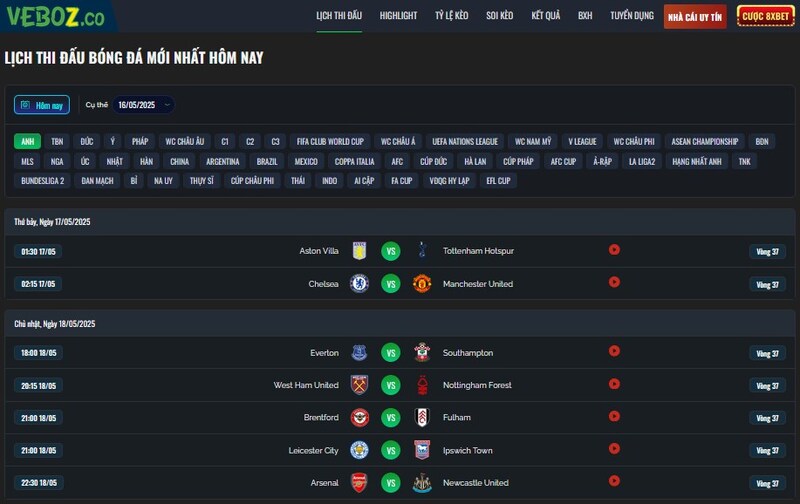The width and height of the screenshot is (800, 504).
Task: Play live stream for Brentford match
Action: click(x=614, y=416)
